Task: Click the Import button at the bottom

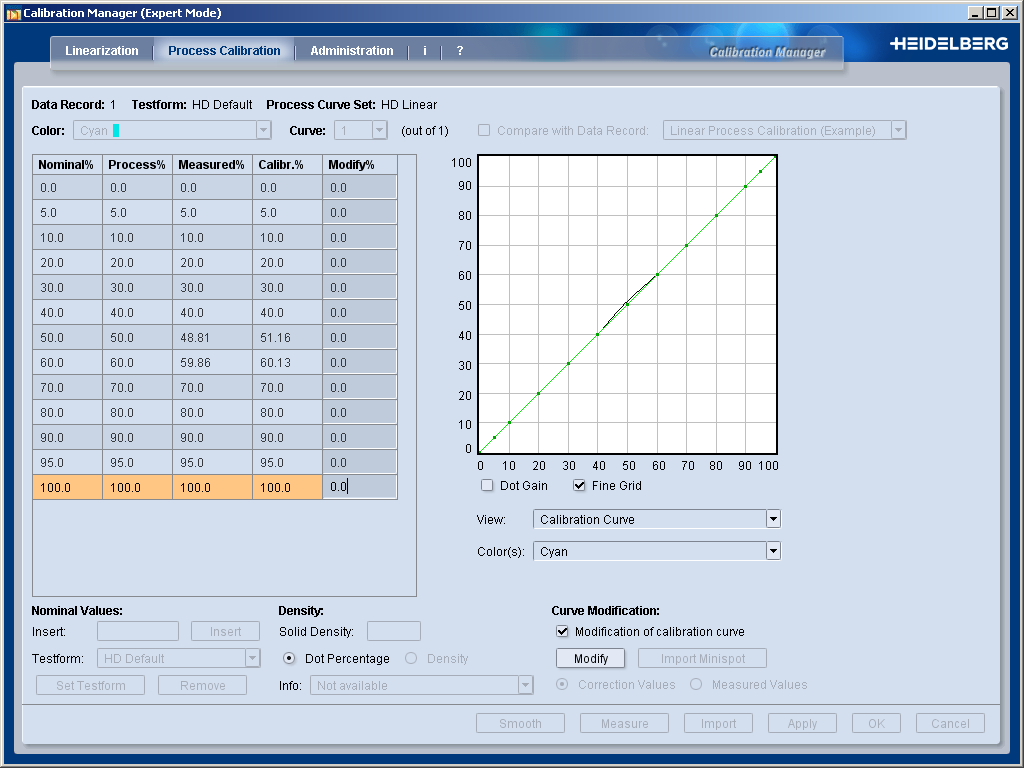Action: coord(718,724)
